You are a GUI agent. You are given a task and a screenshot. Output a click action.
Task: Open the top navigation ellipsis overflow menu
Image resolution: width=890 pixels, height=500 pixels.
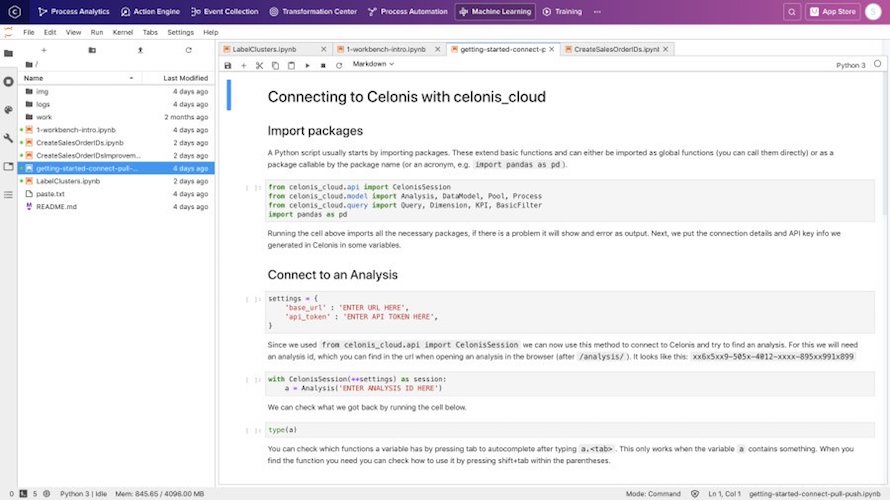coord(597,12)
